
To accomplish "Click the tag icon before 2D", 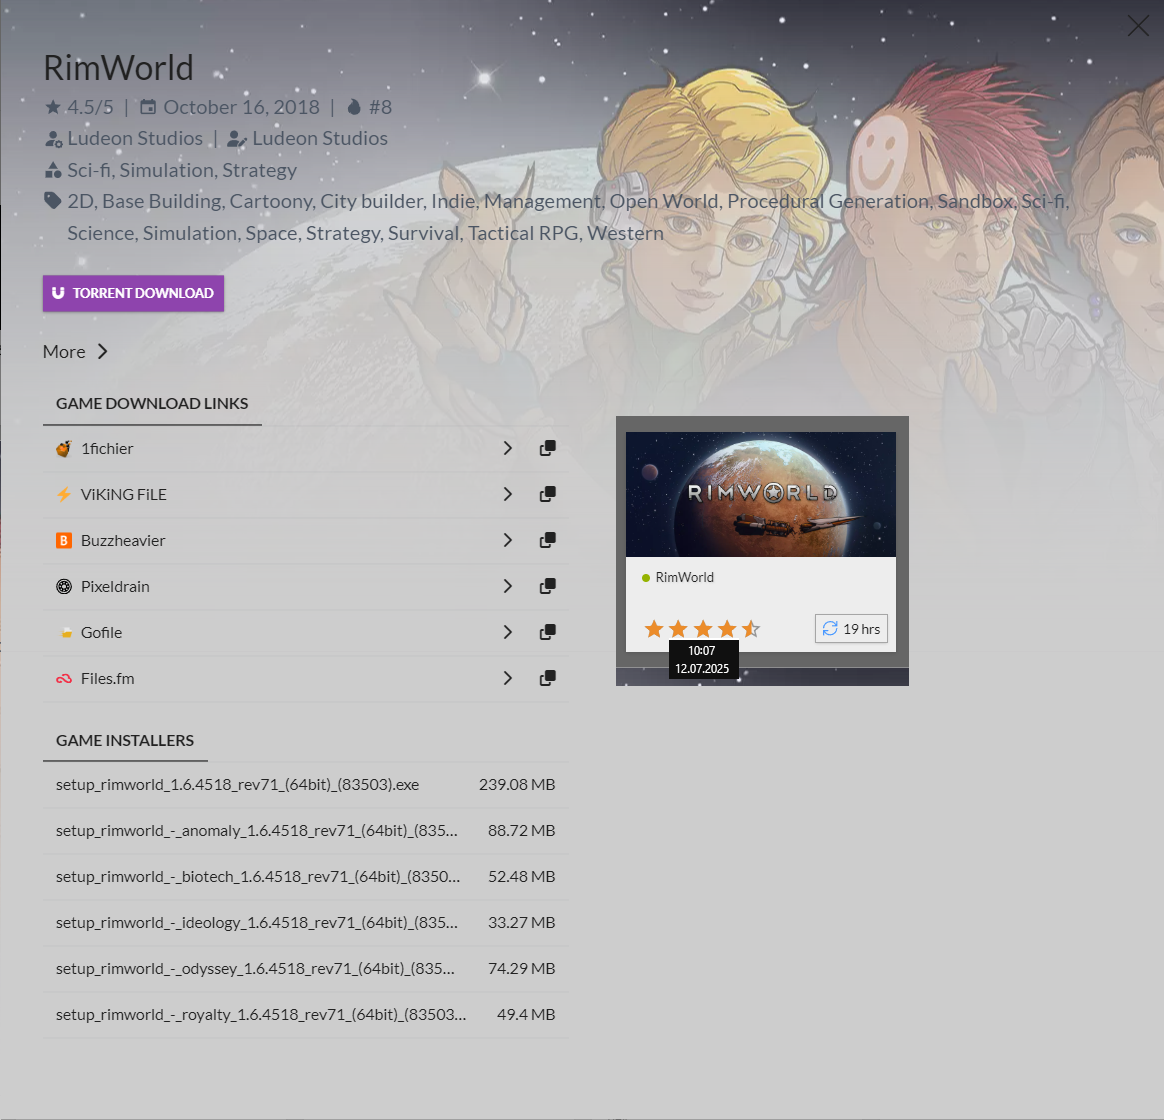I will pos(53,200).
